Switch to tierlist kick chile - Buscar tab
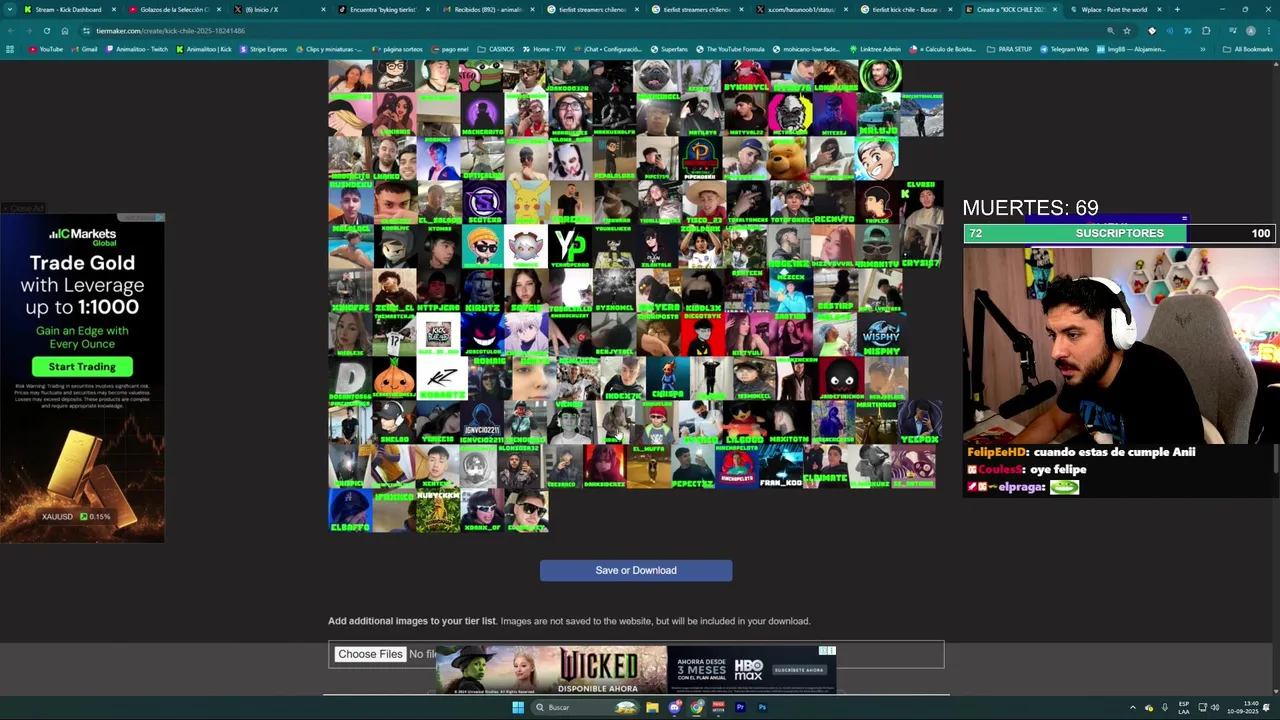 [905, 9]
